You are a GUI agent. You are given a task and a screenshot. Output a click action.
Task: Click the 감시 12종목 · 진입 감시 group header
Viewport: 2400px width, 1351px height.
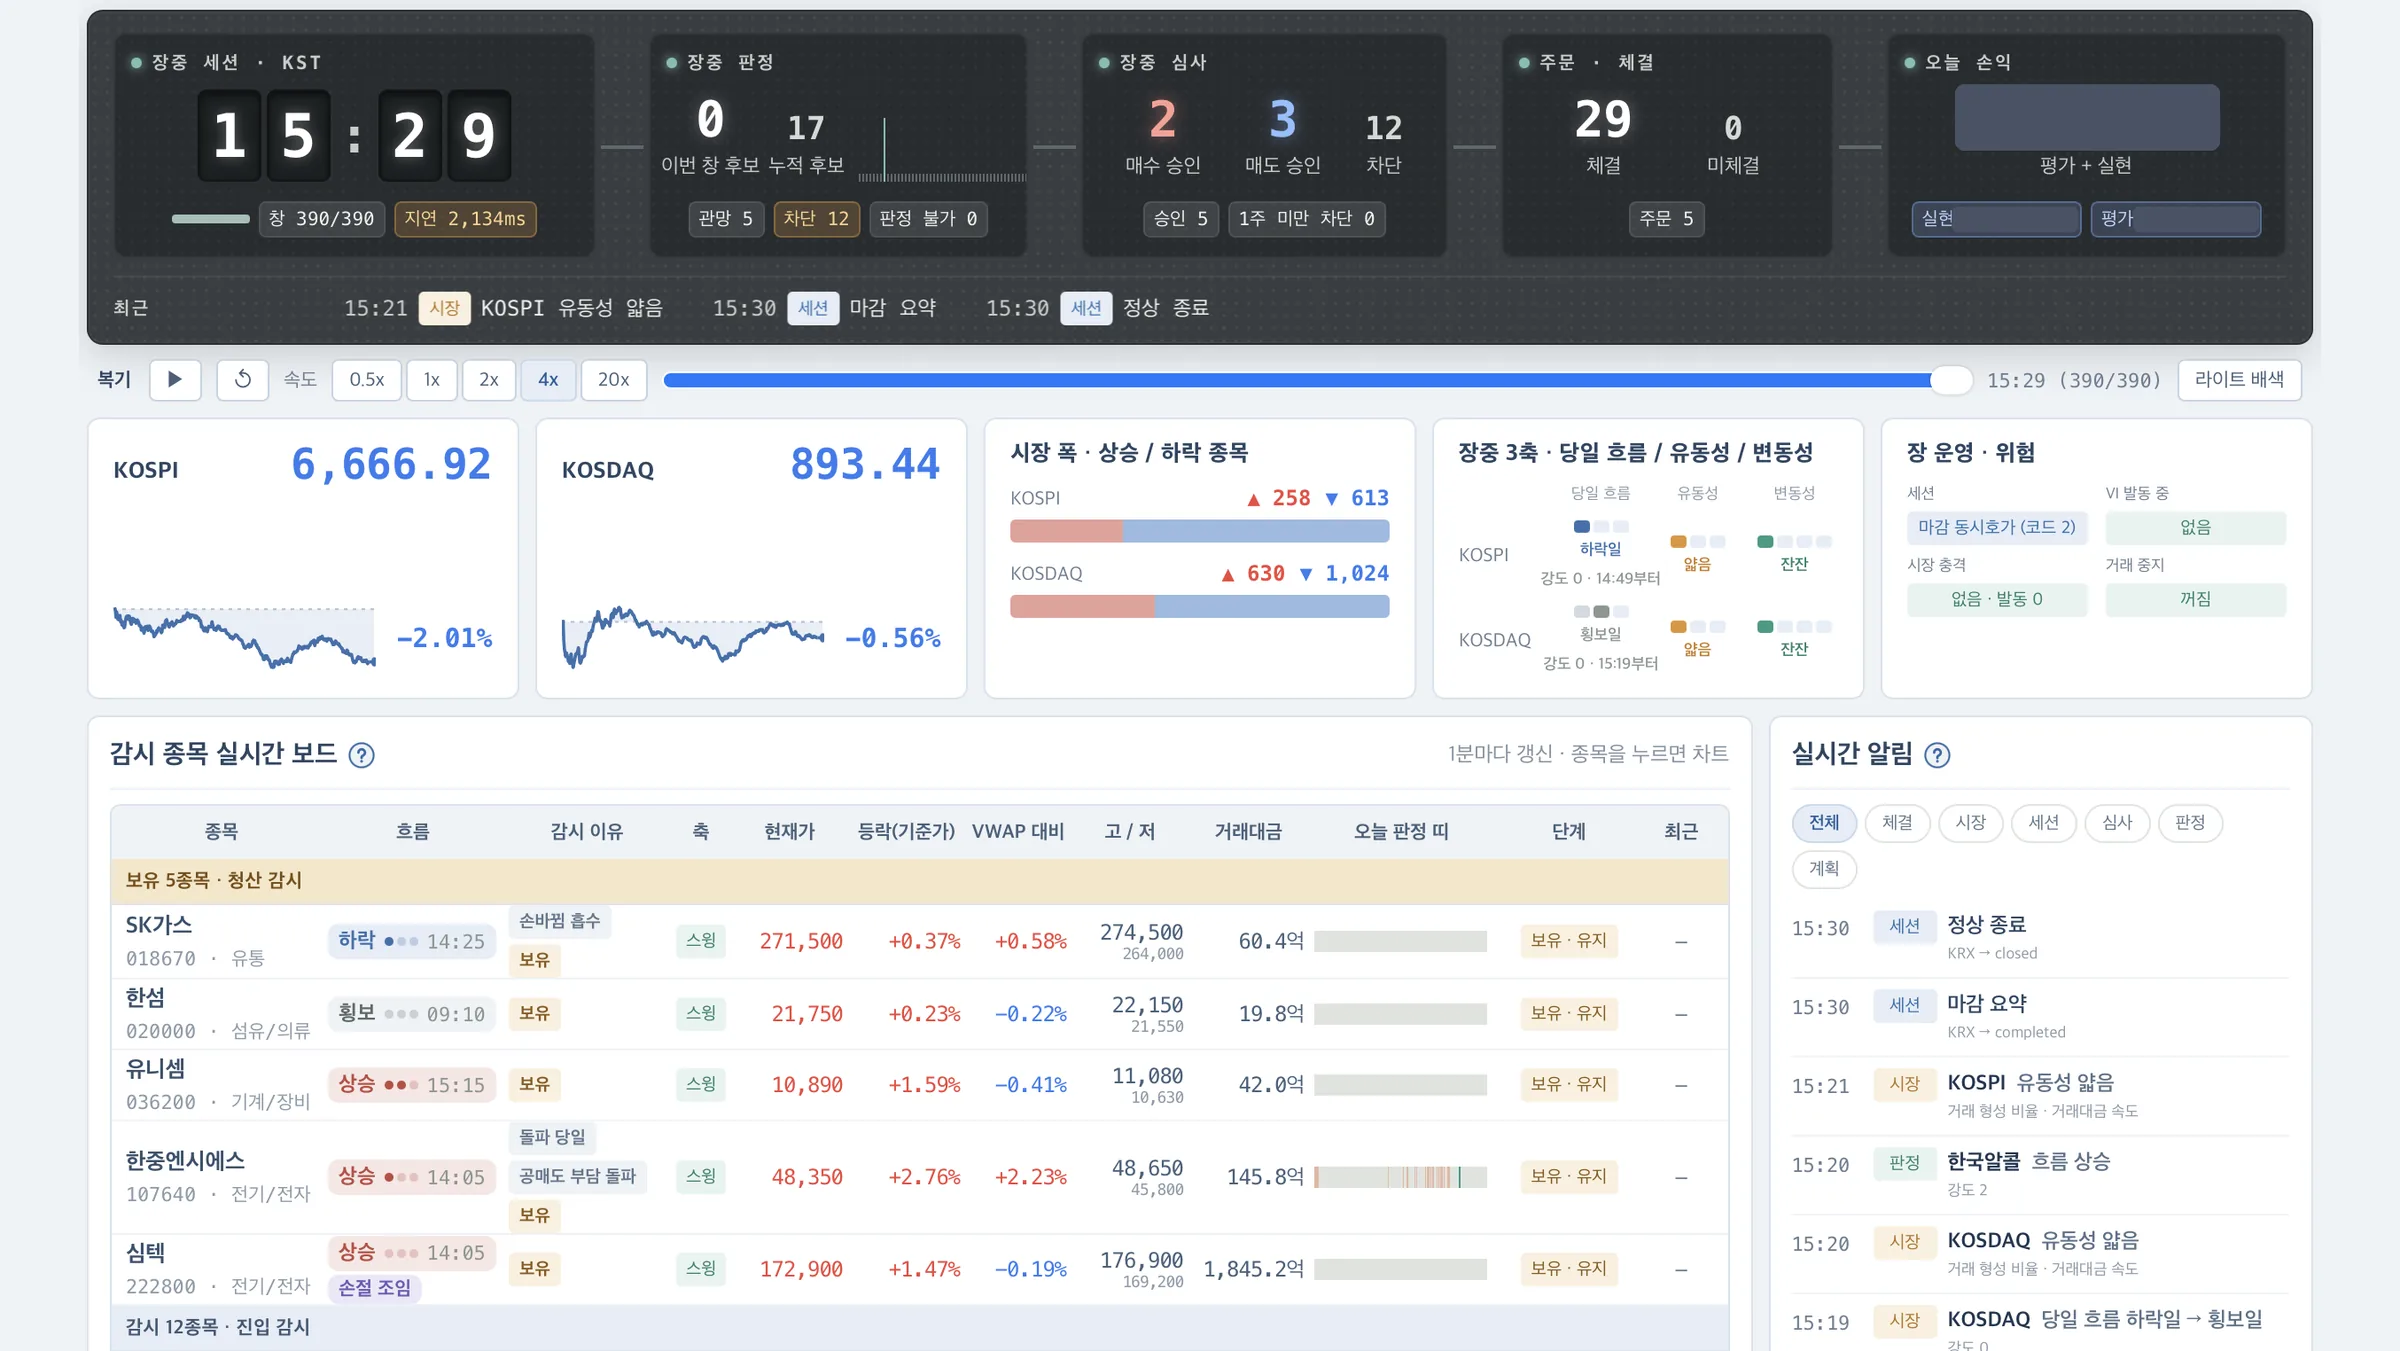[919, 1328]
